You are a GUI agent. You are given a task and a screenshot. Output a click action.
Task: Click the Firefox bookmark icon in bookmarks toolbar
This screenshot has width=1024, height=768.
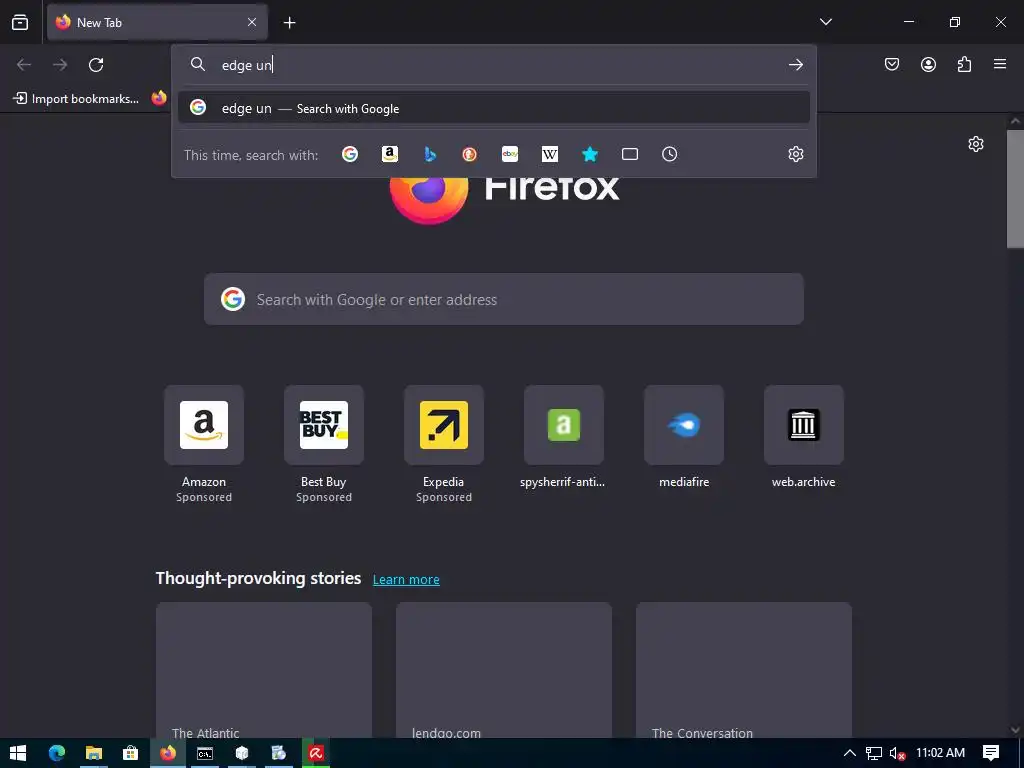pos(159,99)
